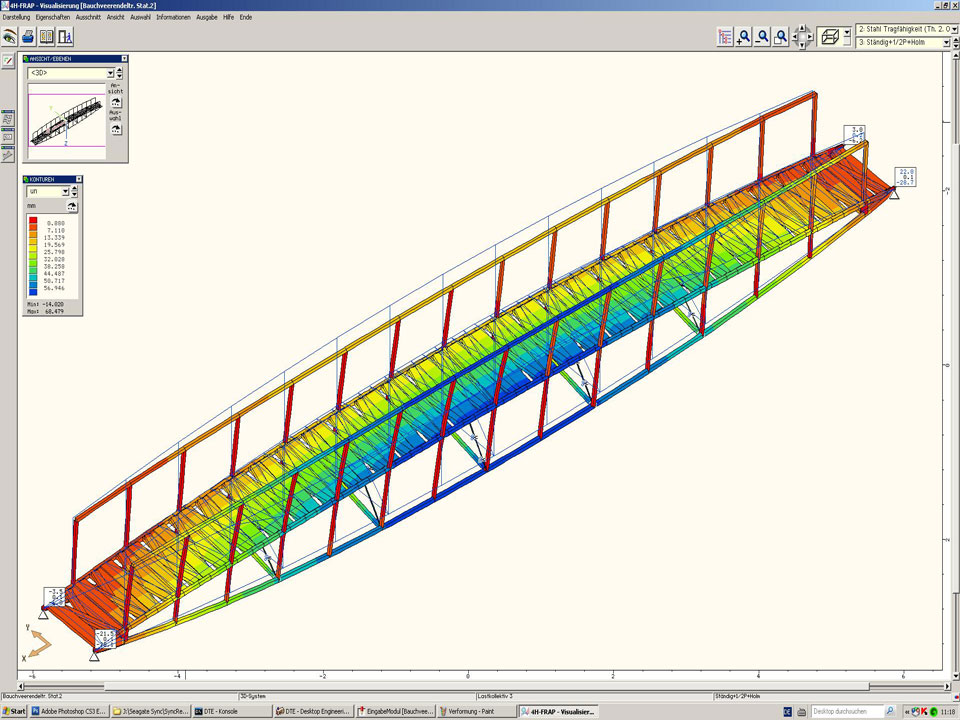
Task: Collapse the KONTUREN panel via title arrow
Action: click(x=79, y=179)
